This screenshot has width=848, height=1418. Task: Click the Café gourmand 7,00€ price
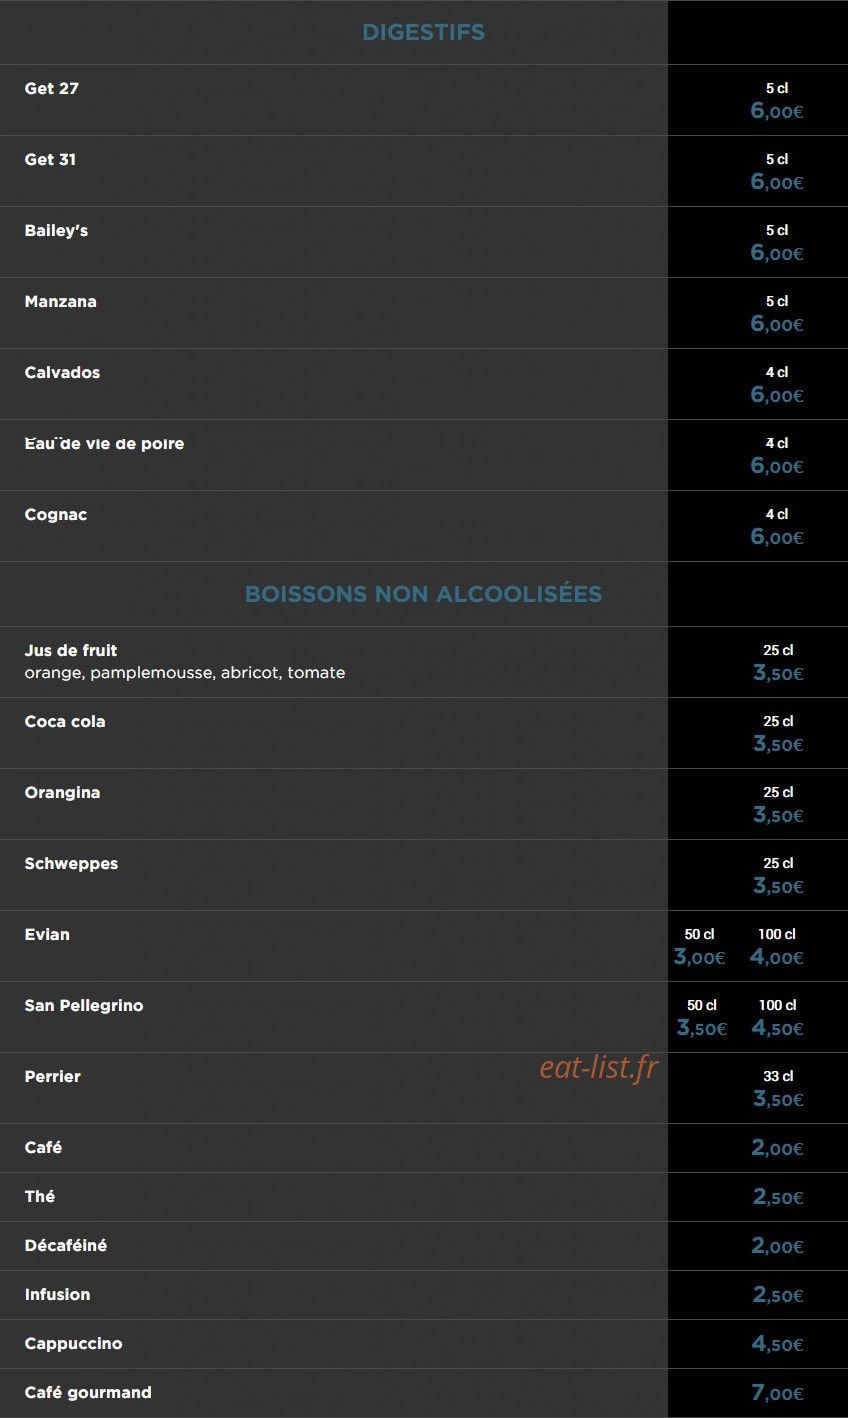[x=777, y=1393]
